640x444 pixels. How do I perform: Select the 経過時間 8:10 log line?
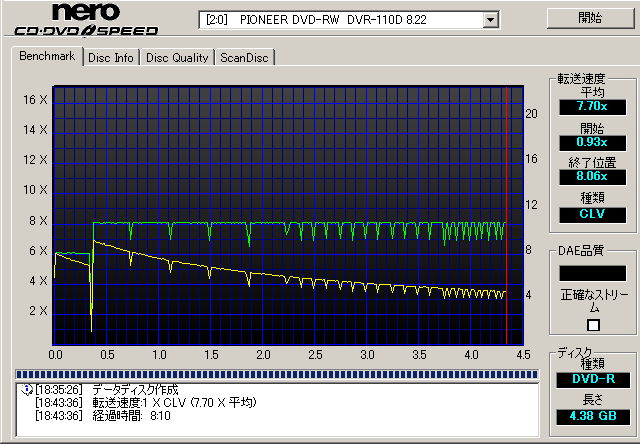103,416
